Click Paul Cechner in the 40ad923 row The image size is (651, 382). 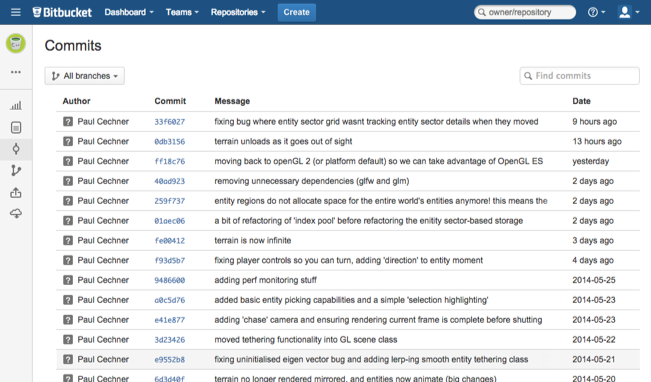tap(103, 181)
